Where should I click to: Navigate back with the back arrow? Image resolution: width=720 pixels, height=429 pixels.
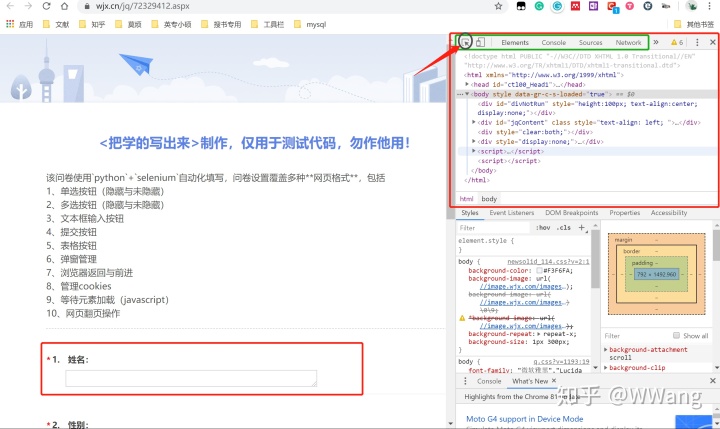pos(10,6)
